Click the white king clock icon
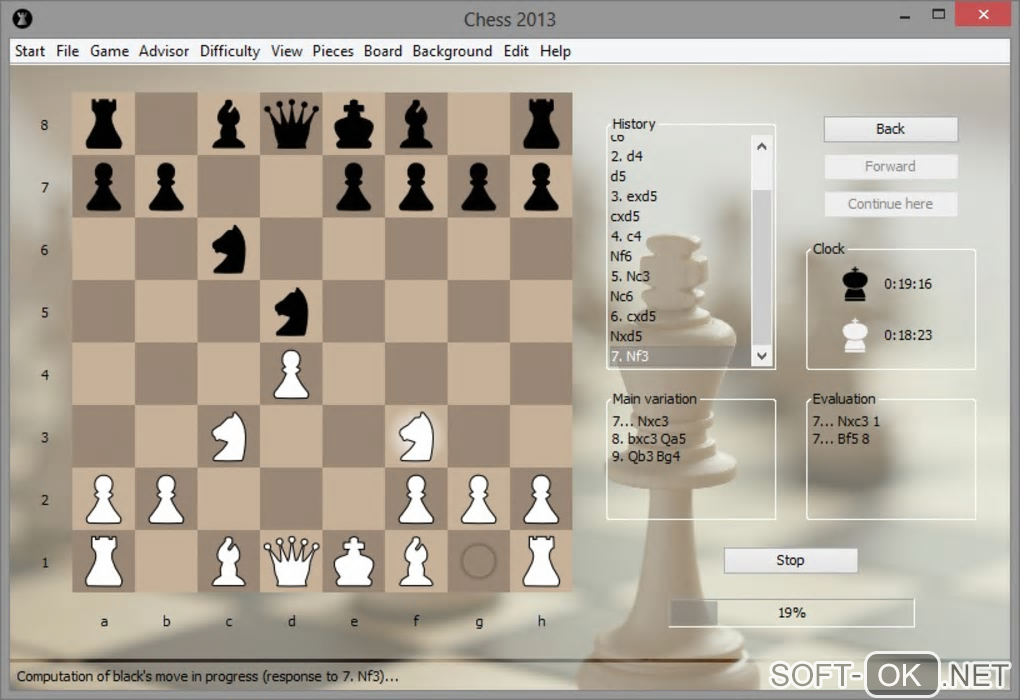The width and height of the screenshot is (1020, 700). [855, 335]
